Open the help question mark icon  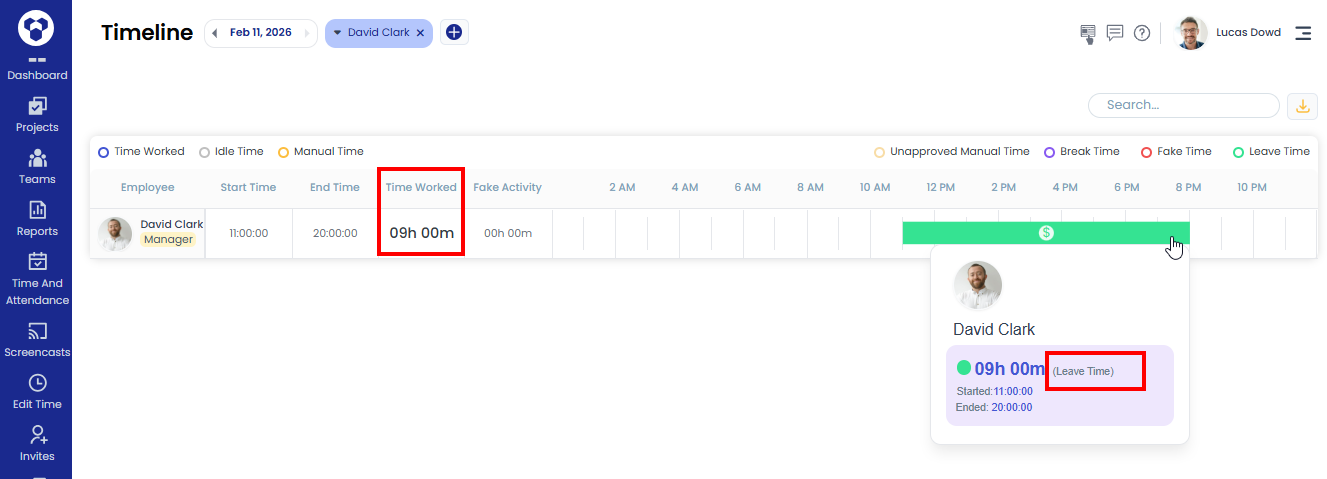(x=1142, y=33)
